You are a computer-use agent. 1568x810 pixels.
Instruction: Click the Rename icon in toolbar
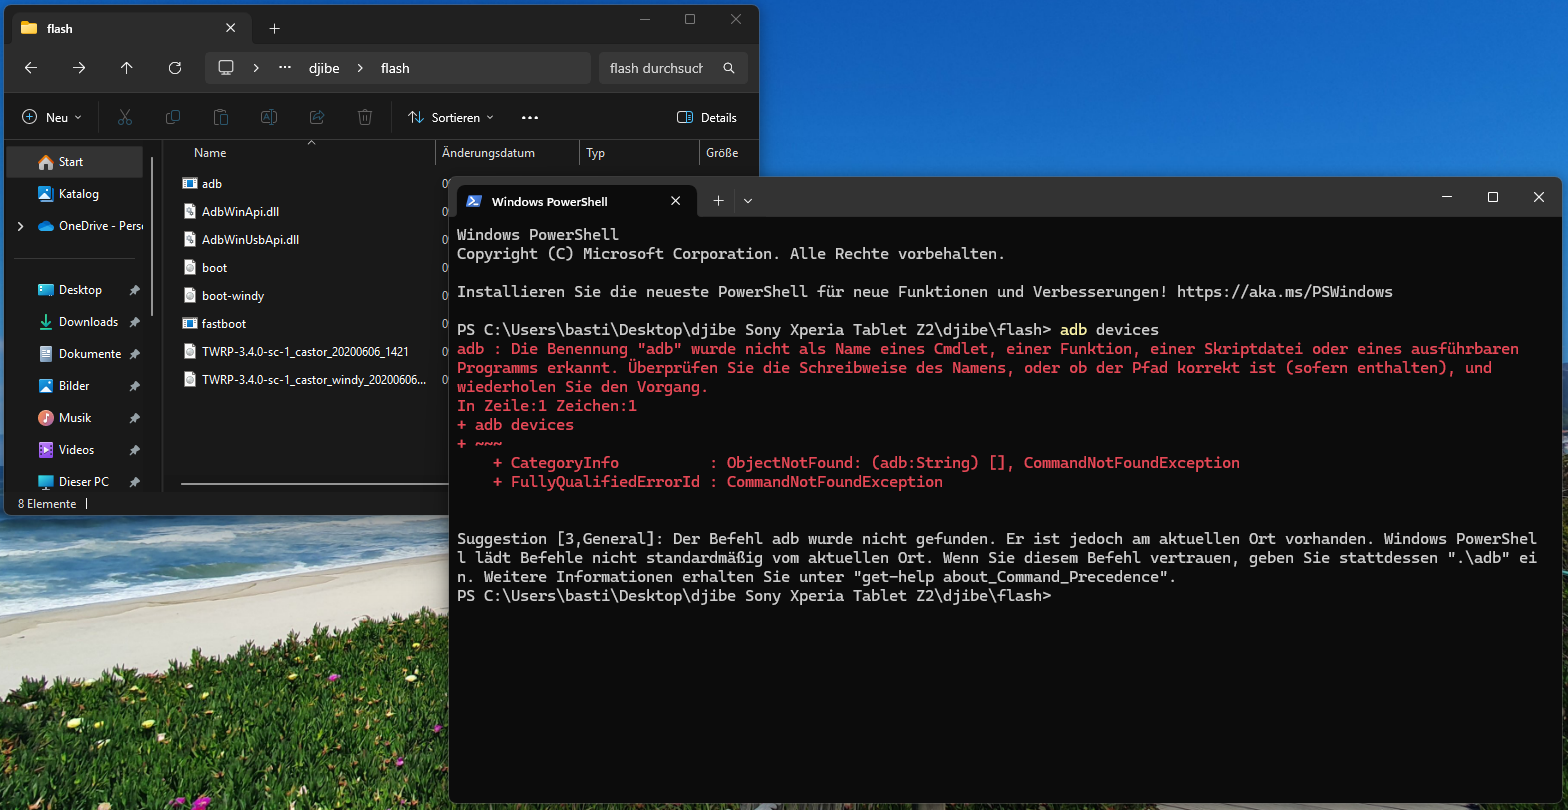[269, 117]
